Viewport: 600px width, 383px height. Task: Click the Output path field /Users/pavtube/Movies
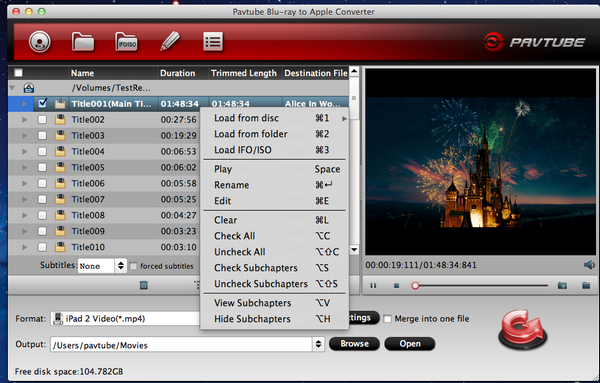tap(181, 344)
